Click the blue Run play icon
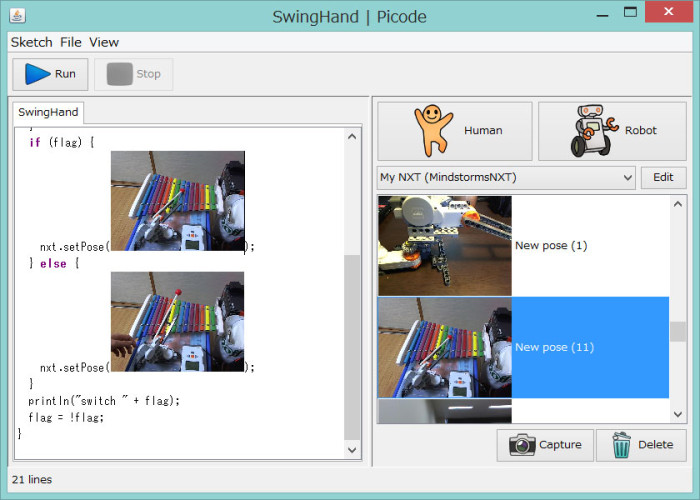 coord(37,74)
